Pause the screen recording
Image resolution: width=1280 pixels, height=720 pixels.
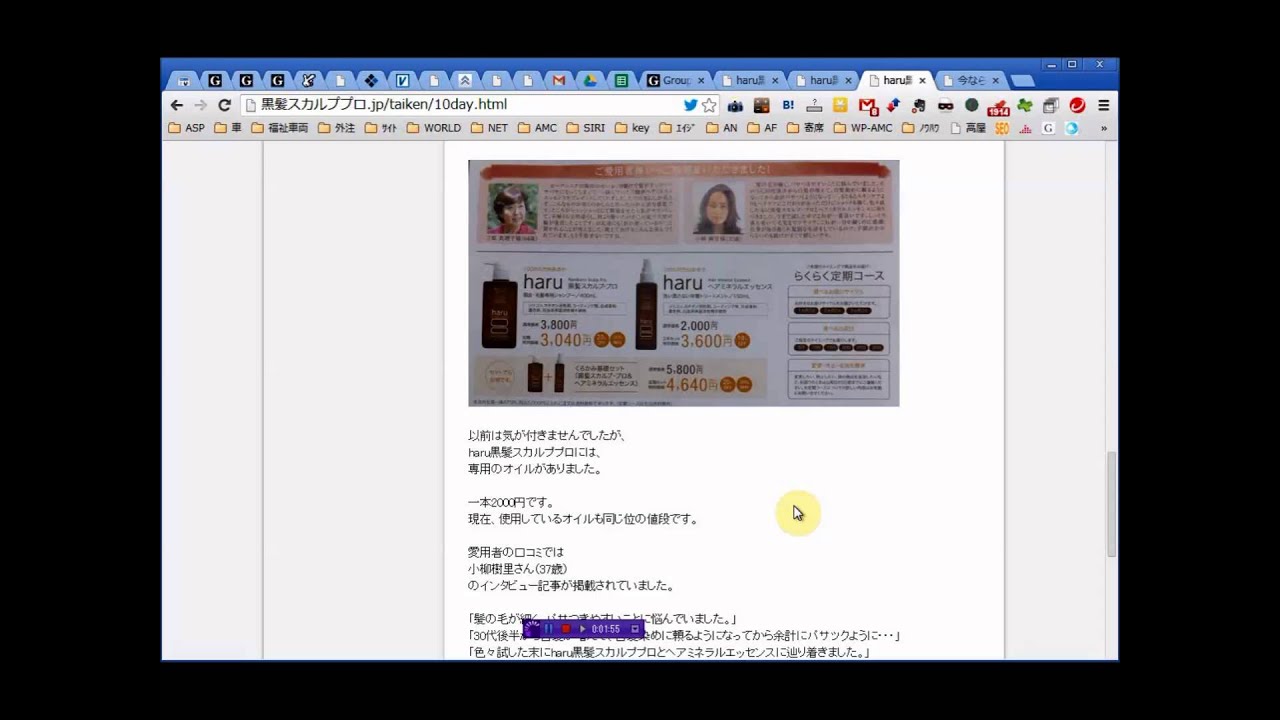[x=548, y=629]
